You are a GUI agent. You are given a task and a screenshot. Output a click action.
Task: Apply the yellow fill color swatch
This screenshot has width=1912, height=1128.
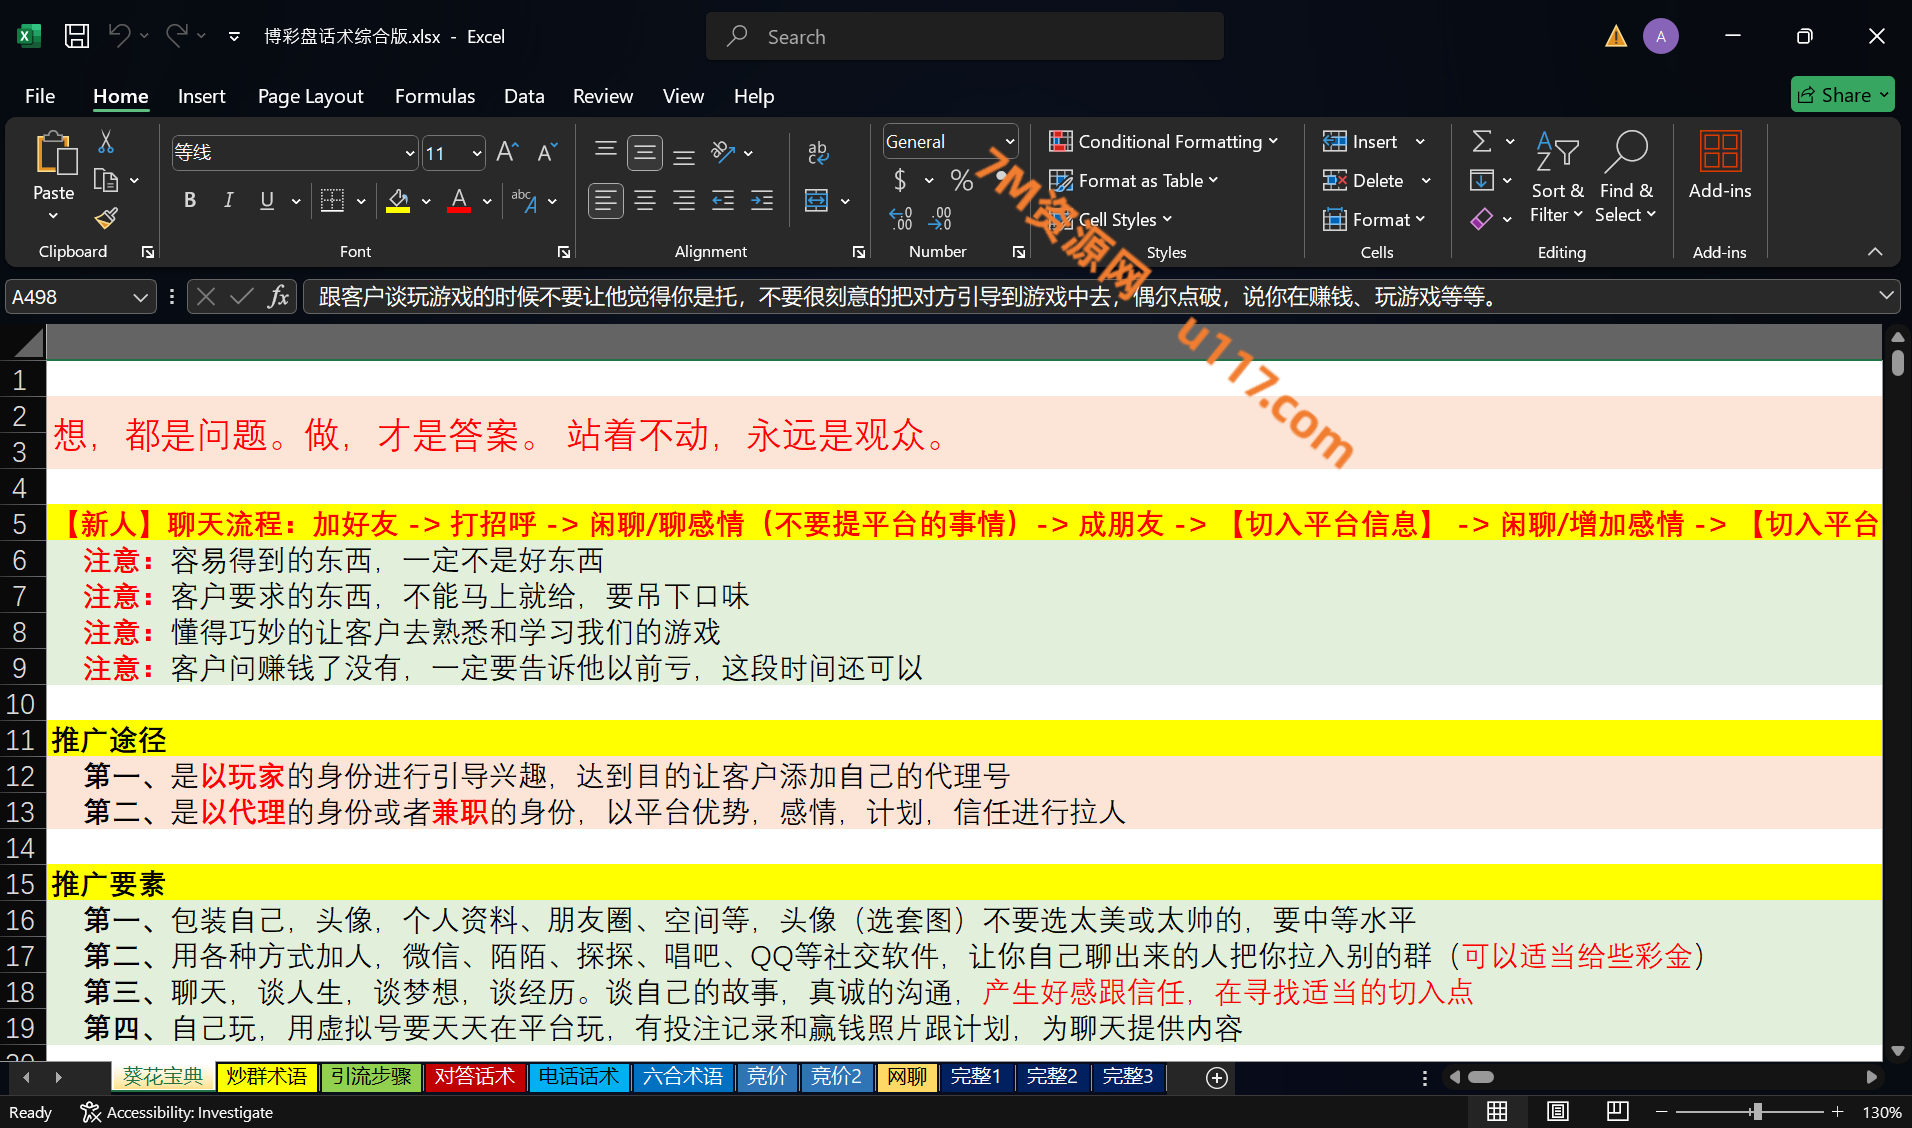(x=398, y=201)
